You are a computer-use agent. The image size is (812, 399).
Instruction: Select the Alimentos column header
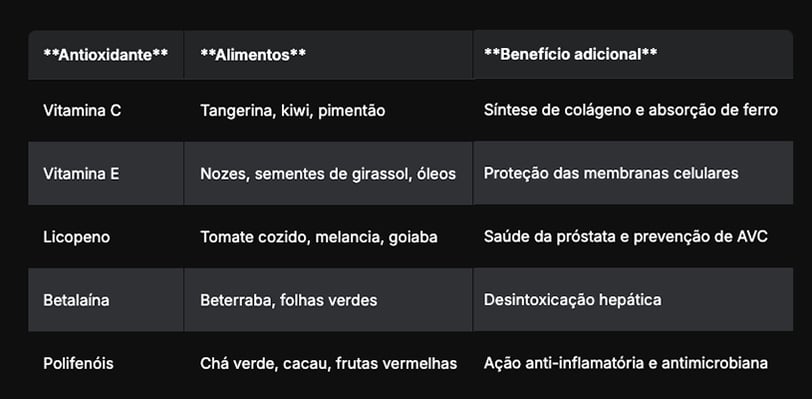tap(328, 55)
